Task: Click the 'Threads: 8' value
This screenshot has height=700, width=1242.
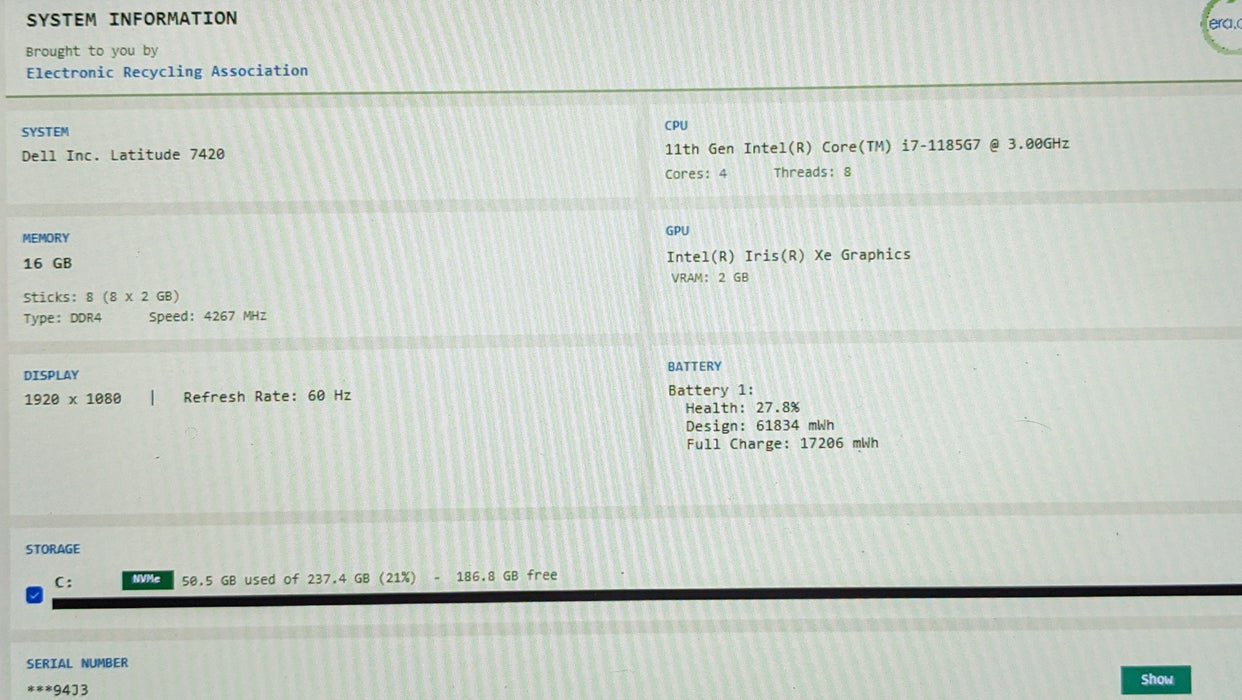Action: (812, 172)
